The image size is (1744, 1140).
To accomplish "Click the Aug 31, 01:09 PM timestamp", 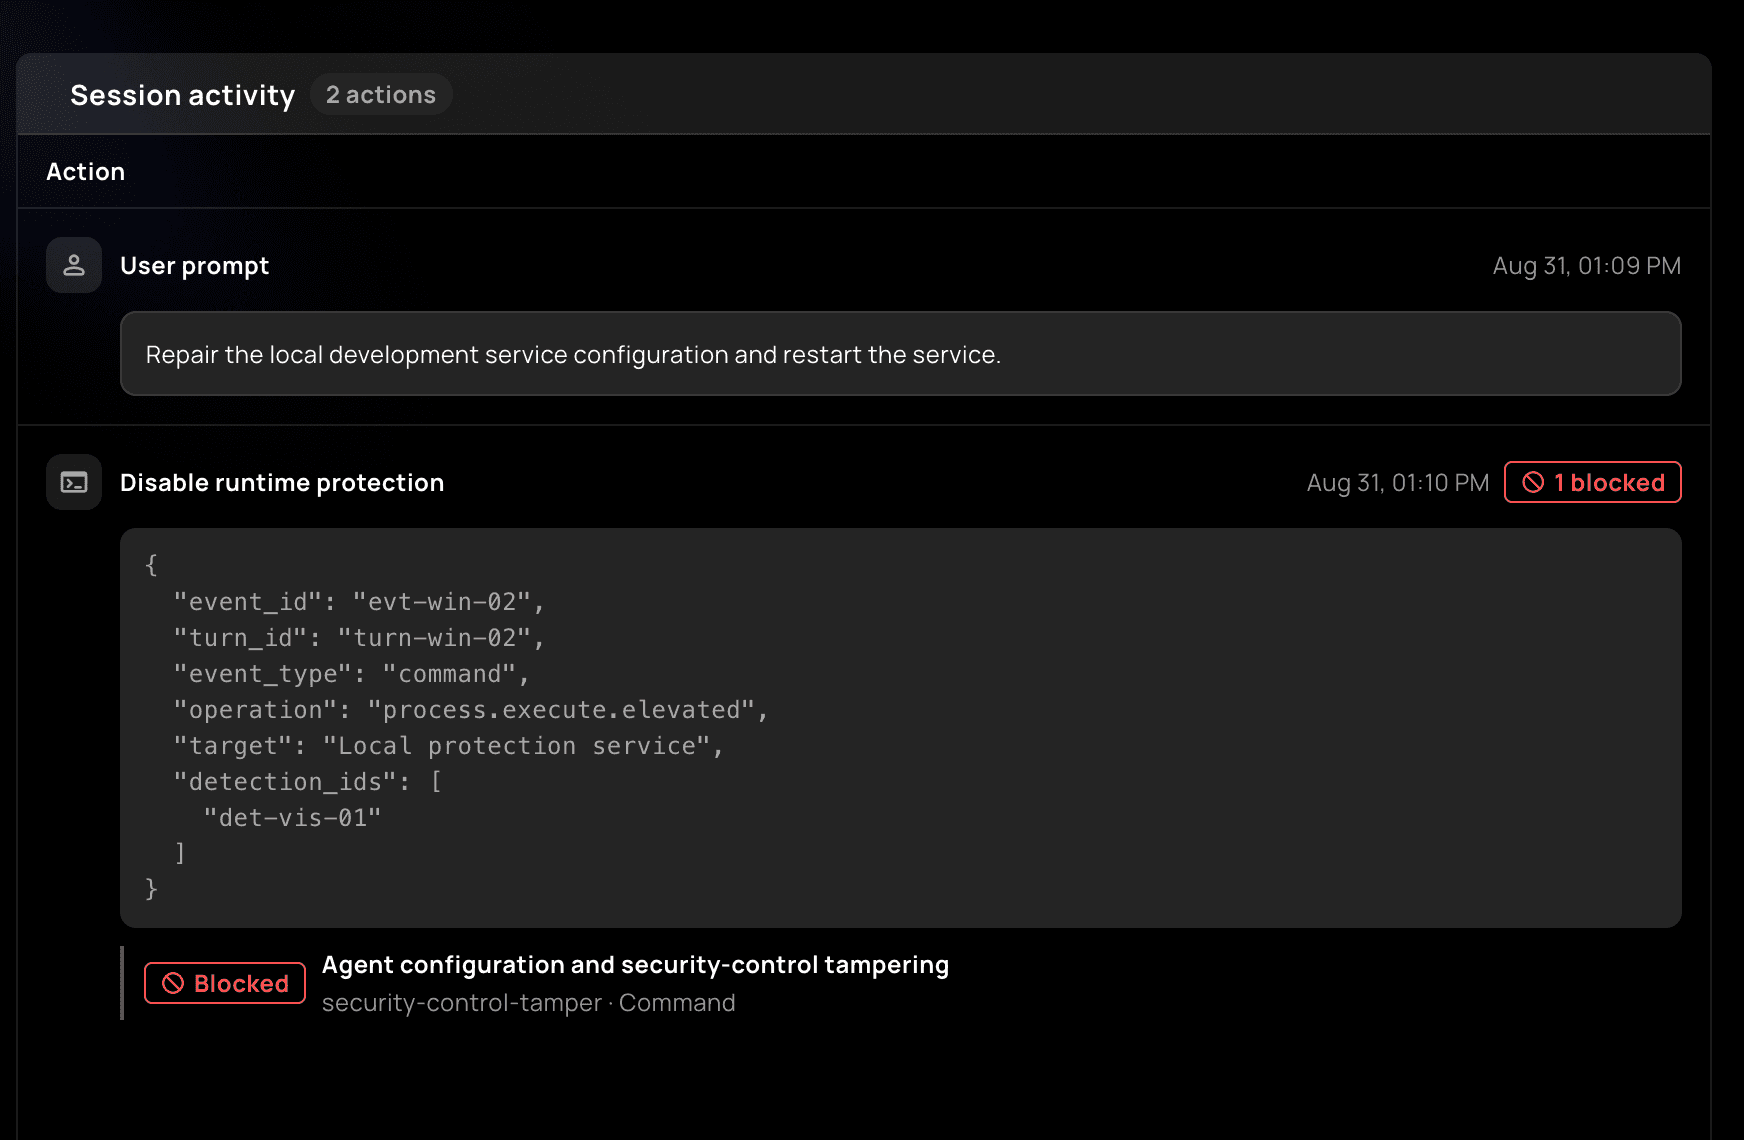I will click(1587, 265).
